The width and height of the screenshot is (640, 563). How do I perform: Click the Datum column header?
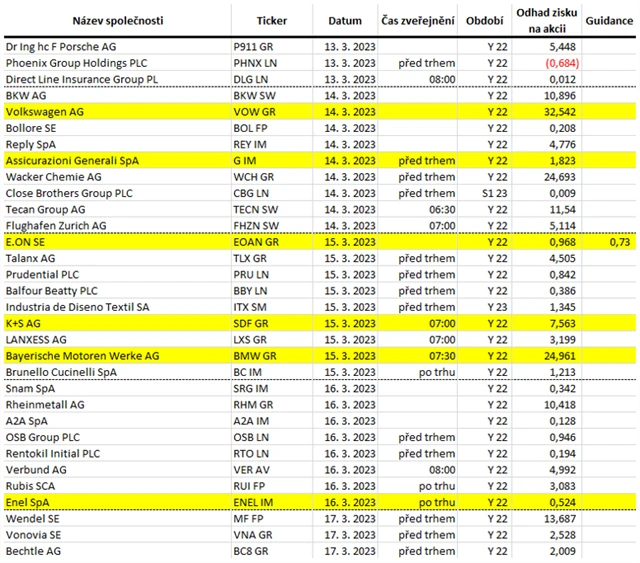[344, 20]
